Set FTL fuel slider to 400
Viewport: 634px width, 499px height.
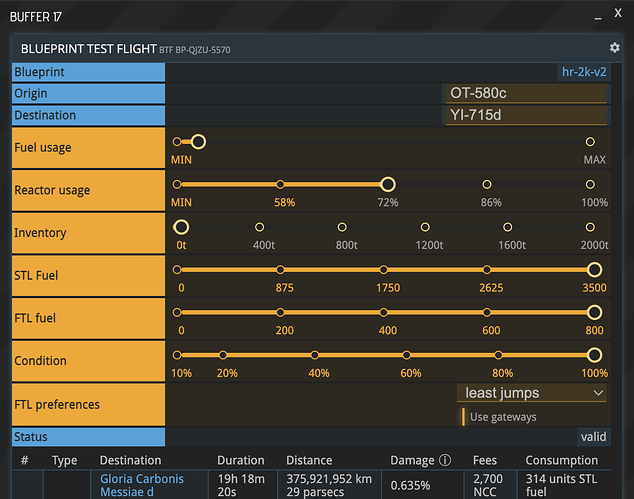383,312
